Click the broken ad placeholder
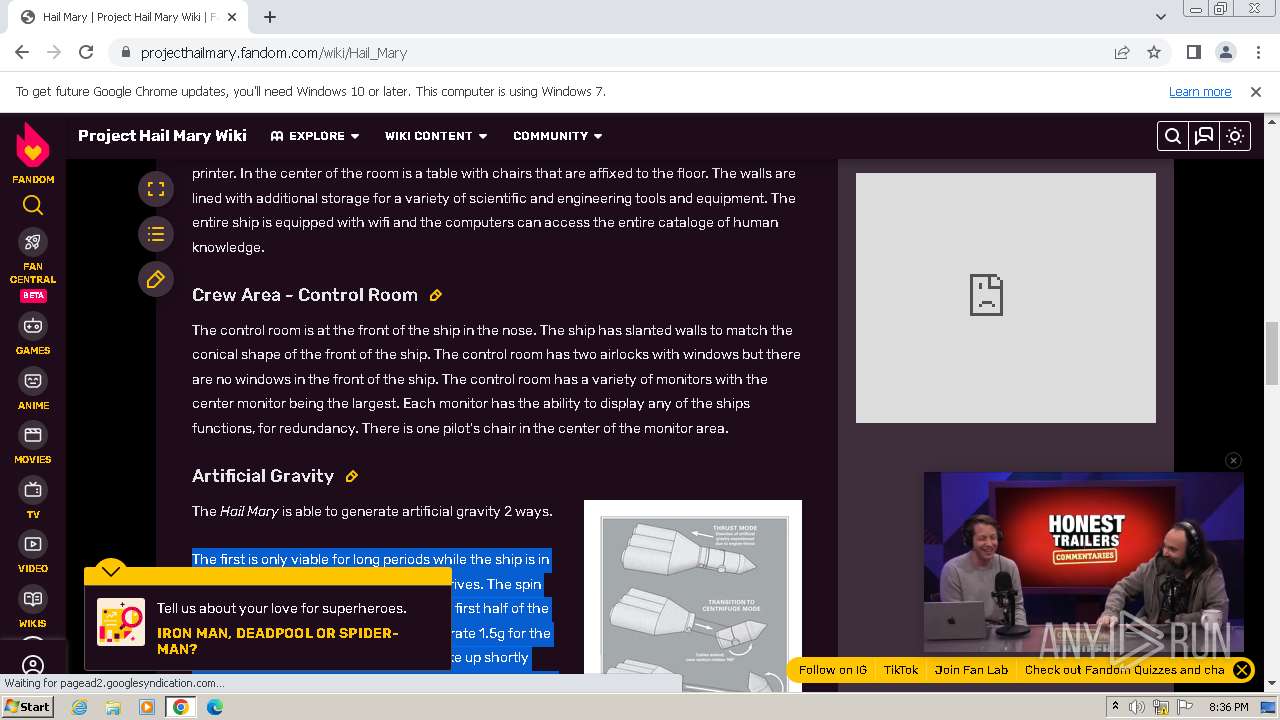The width and height of the screenshot is (1280, 720). [x=1006, y=298]
